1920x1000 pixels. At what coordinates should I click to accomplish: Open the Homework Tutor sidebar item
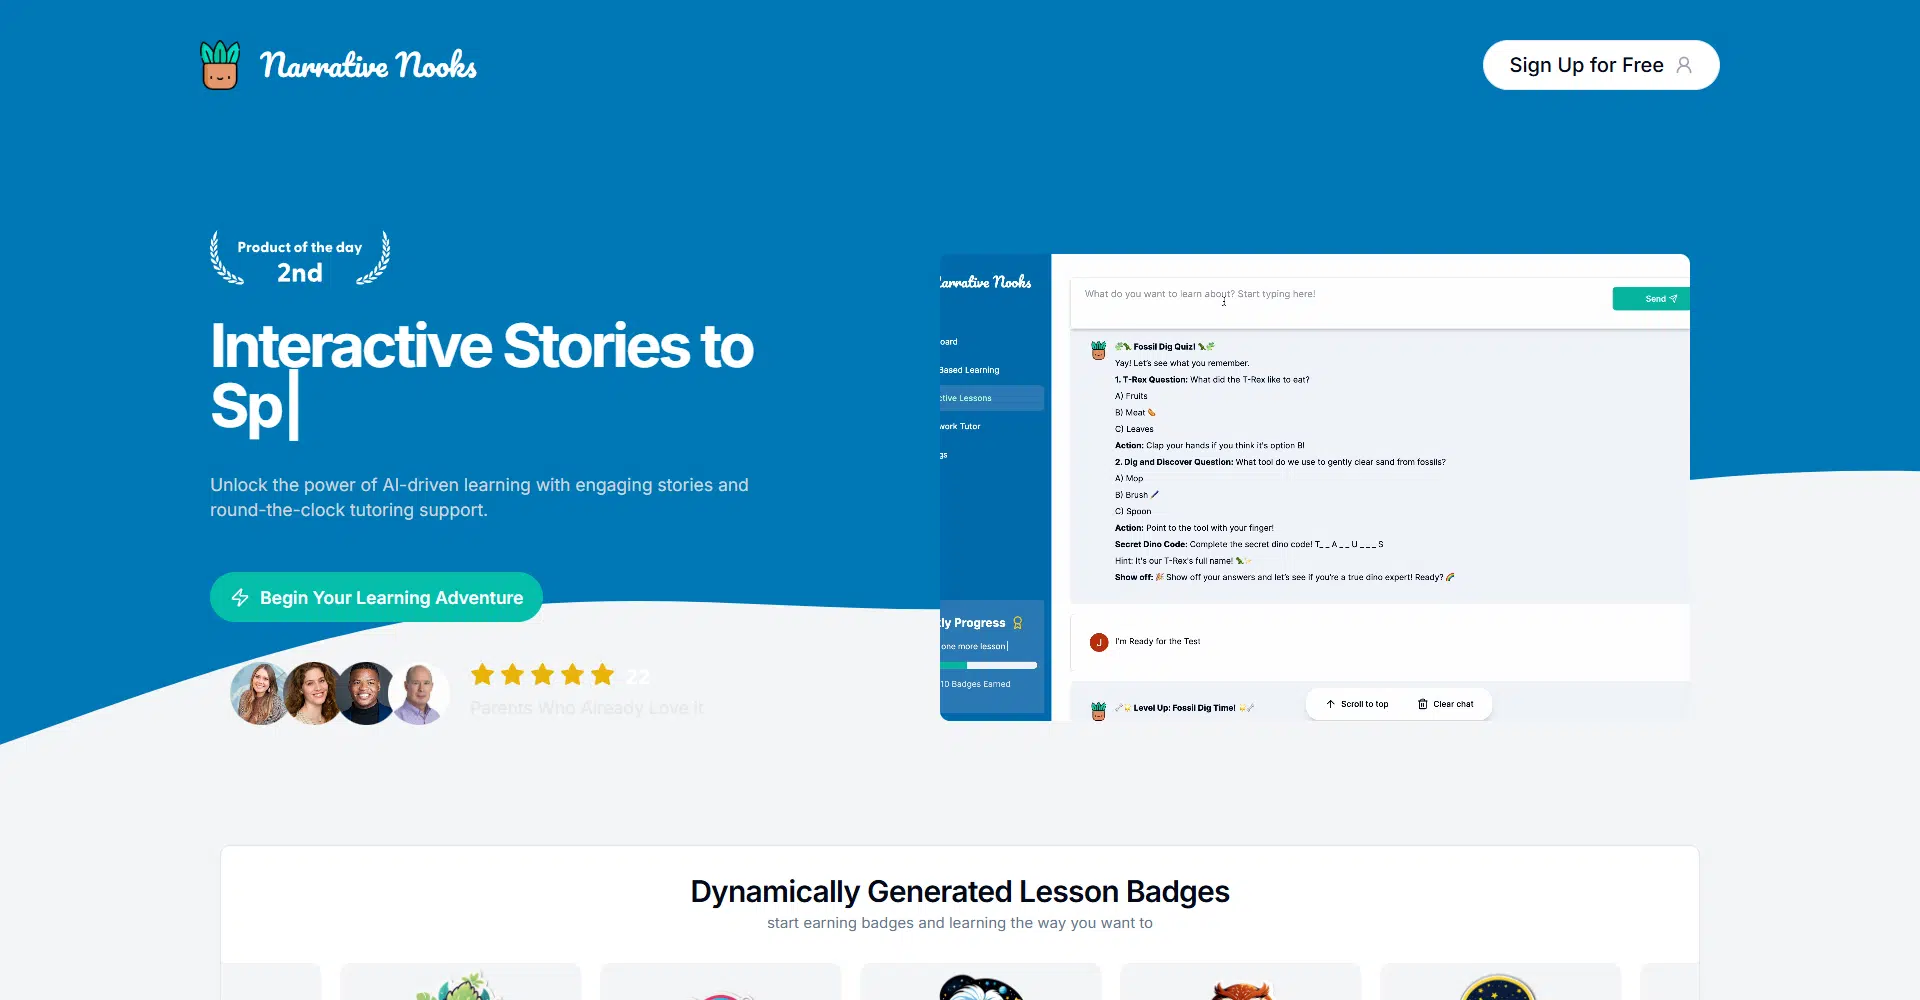tap(961, 427)
